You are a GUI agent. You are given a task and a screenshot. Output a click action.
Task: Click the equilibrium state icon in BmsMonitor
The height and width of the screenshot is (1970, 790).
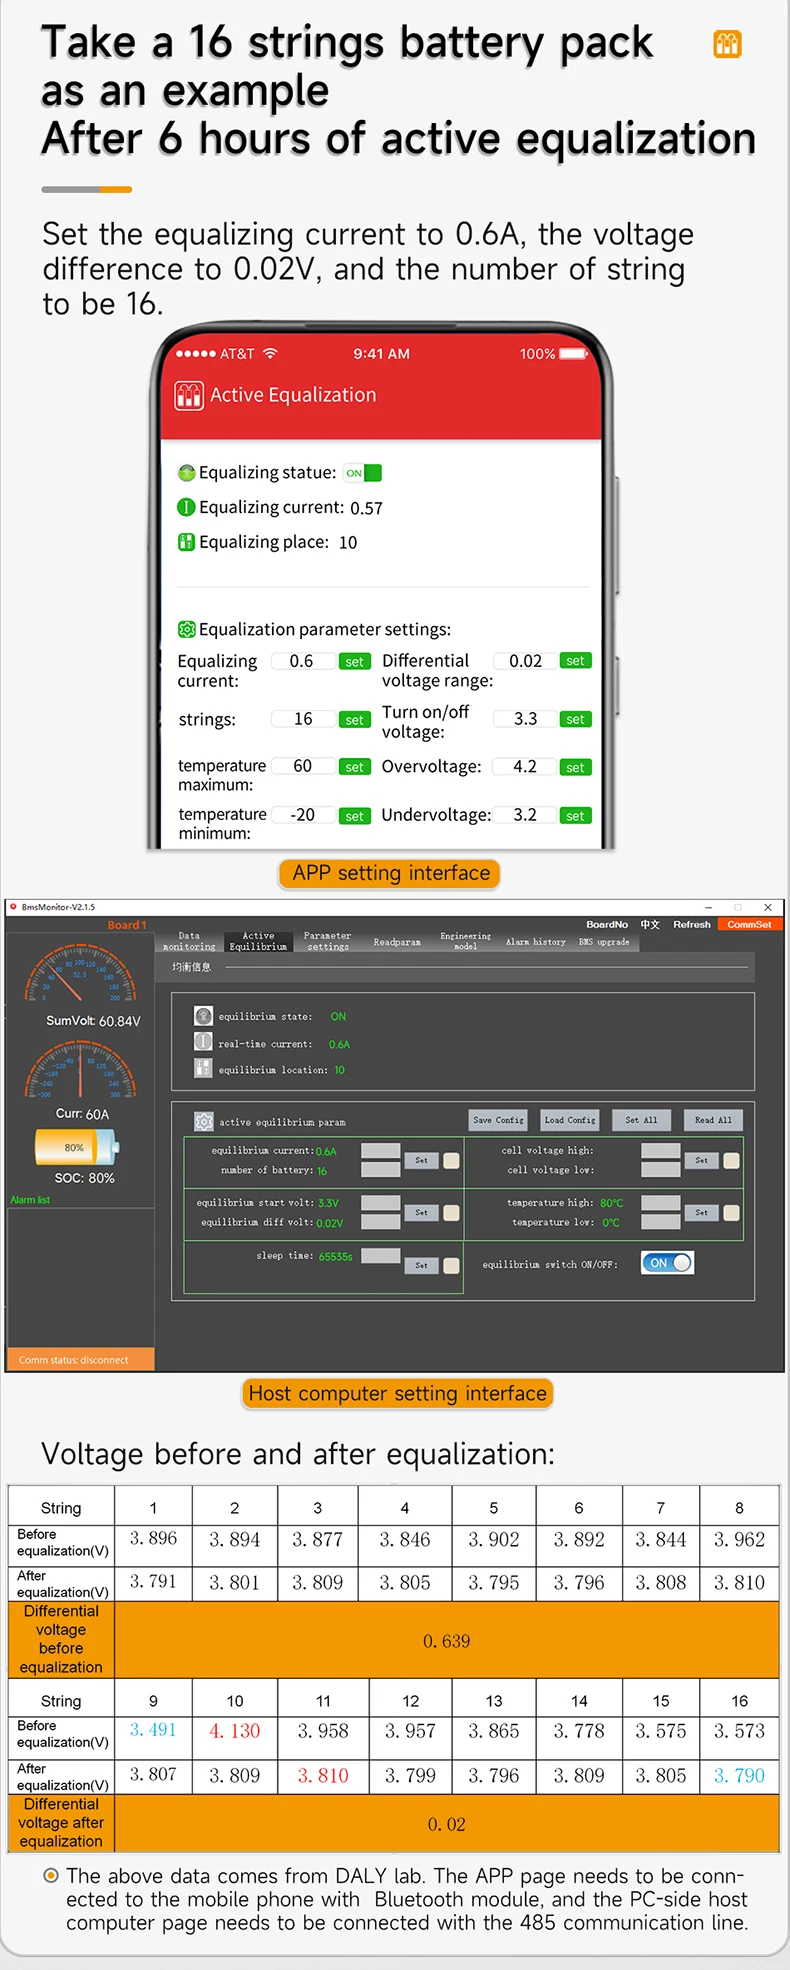pyautogui.click(x=203, y=1016)
